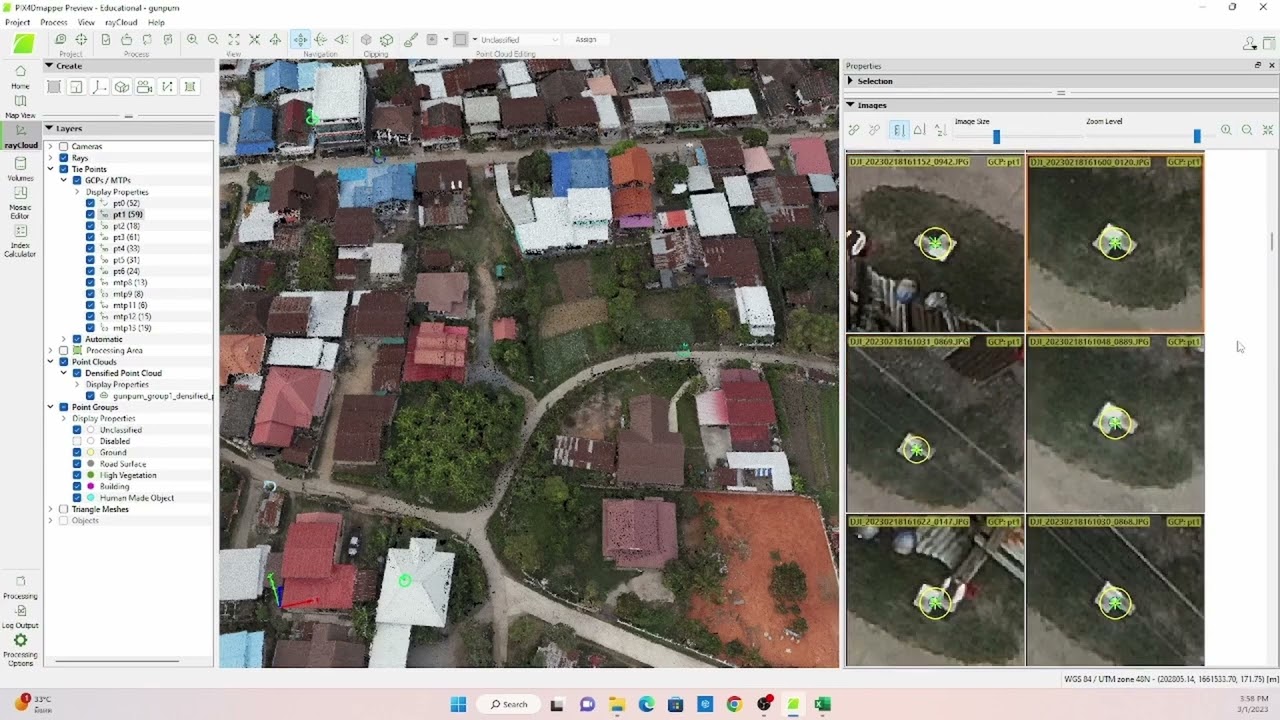Click the new surface icon in Create panel

pyautogui.click(x=190, y=87)
